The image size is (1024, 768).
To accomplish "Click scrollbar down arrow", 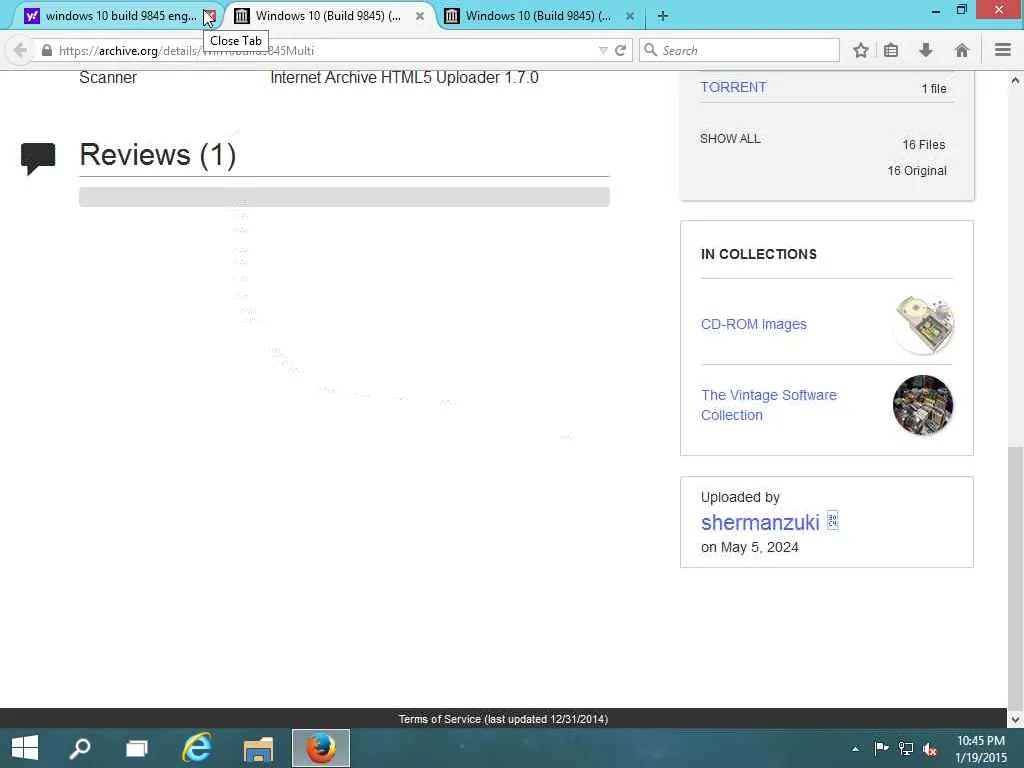I will pyautogui.click(x=1015, y=719).
